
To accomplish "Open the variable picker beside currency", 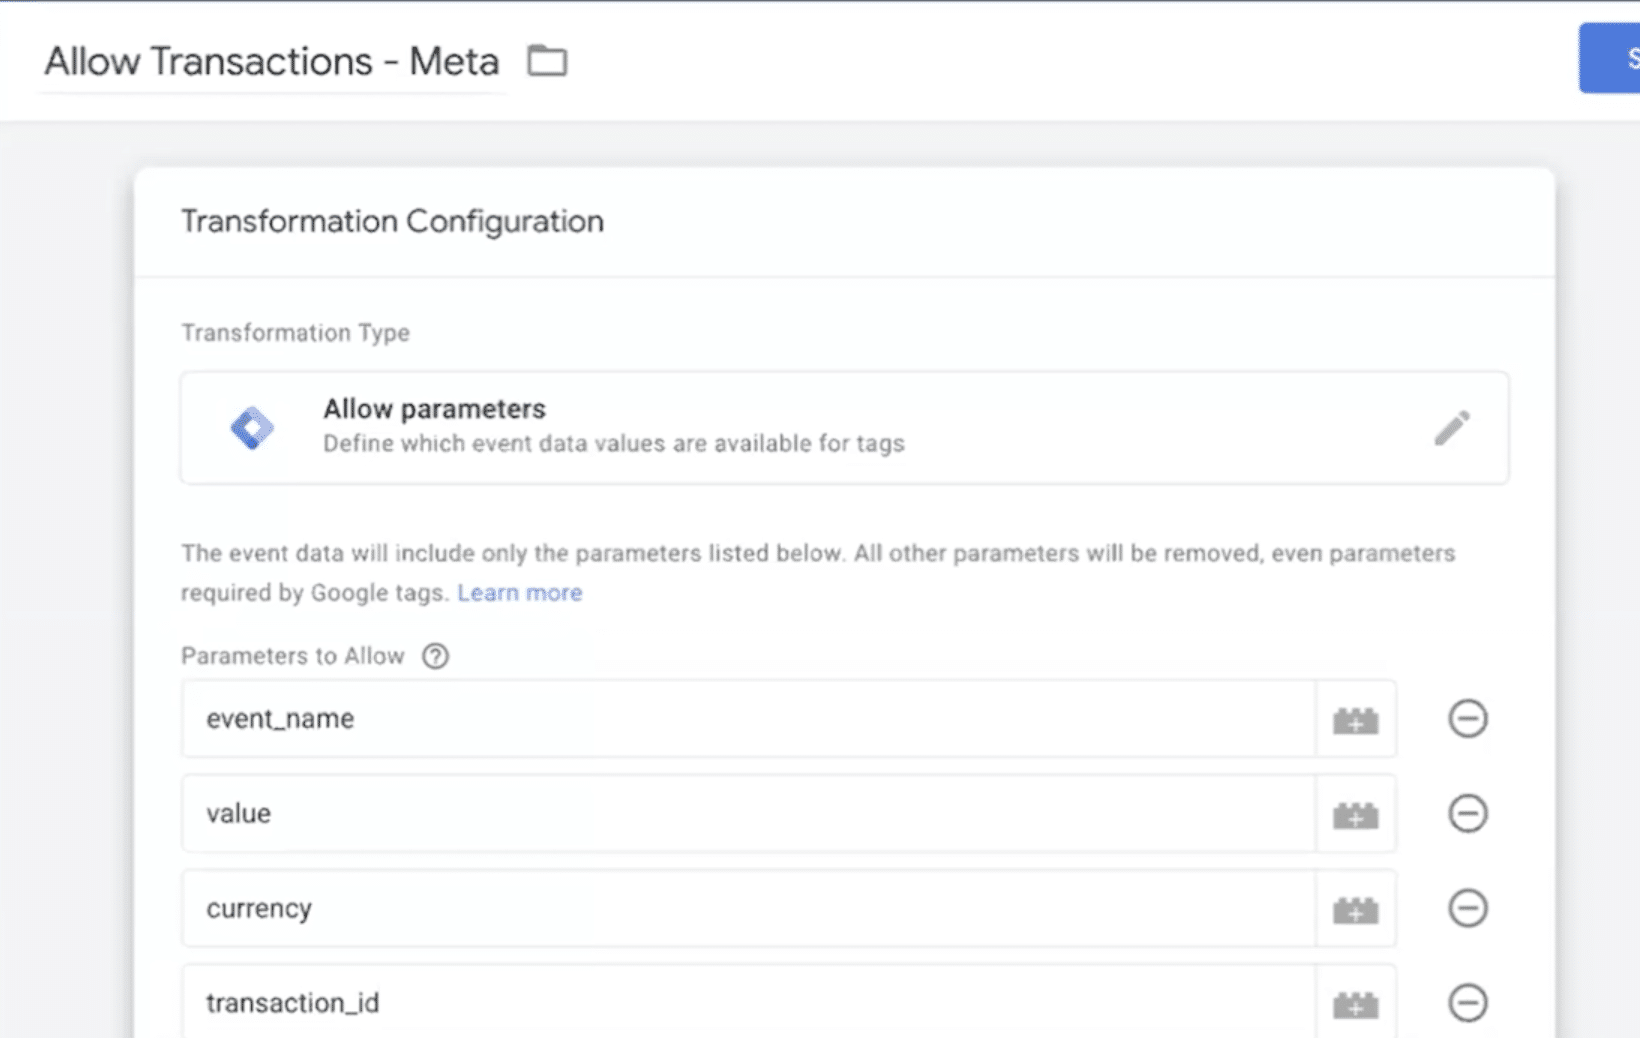I will 1355,908.
